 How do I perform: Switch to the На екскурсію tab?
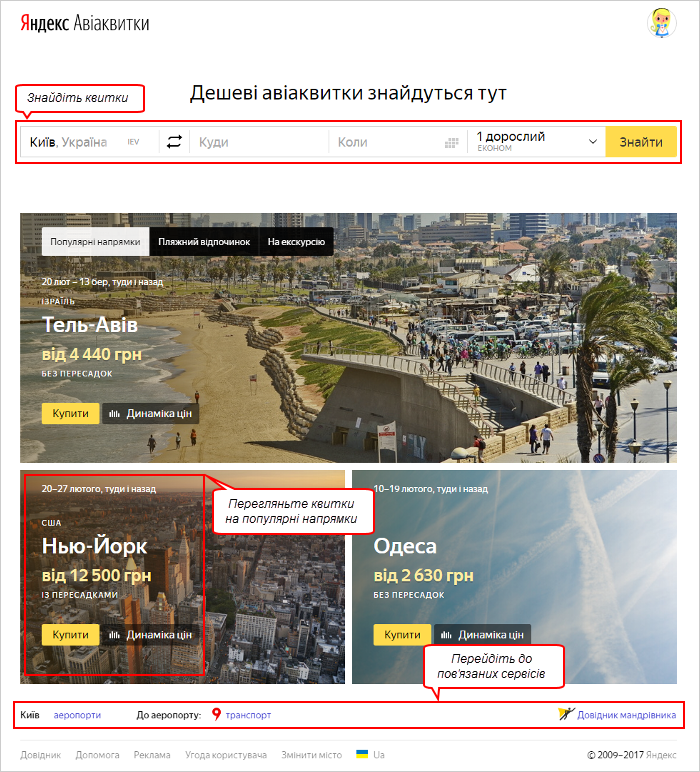(x=296, y=242)
